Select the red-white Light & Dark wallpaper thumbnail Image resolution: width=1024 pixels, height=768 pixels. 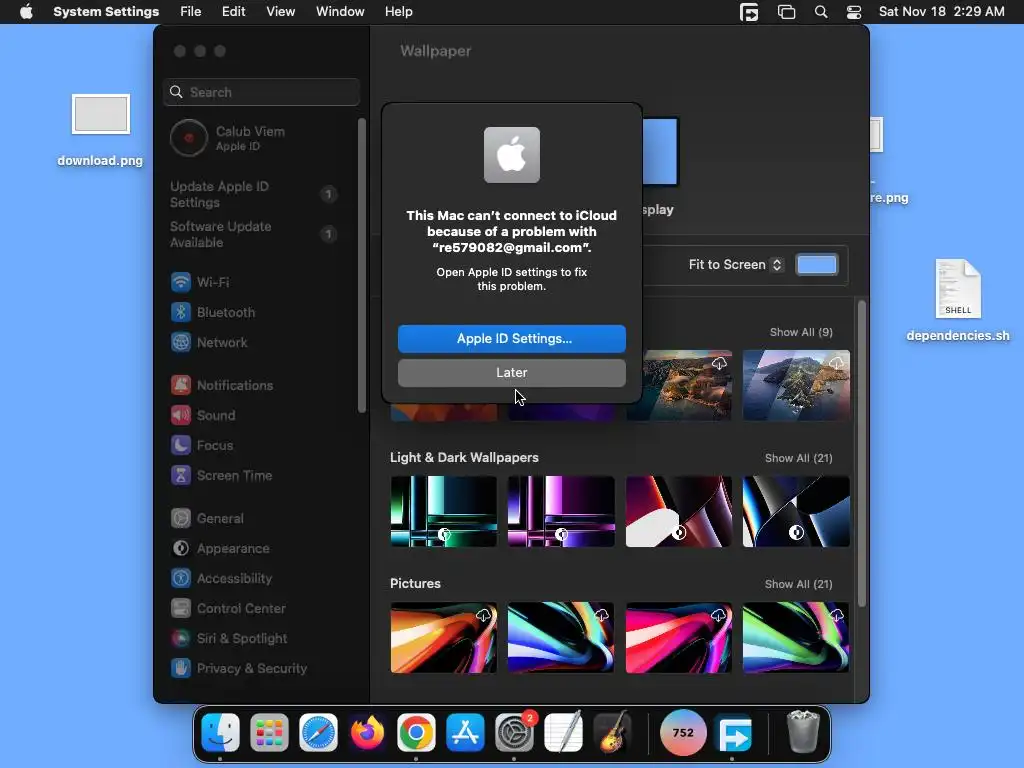(679, 511)
